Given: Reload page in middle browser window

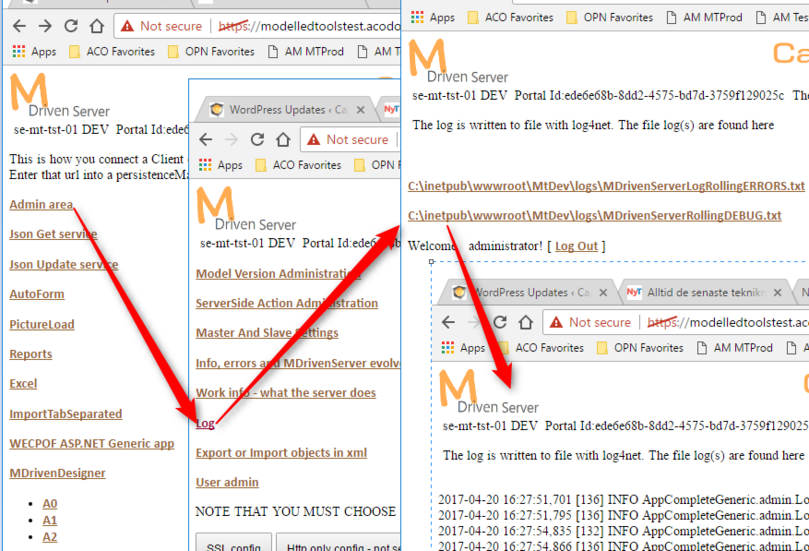Looking at the screenshot, I should 257,139.
